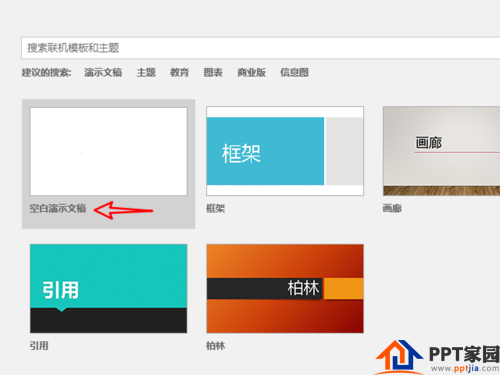Screen dimensions: 500x375
Task: Open the 框架 template thumbnail
Action: tap(285, 151)
